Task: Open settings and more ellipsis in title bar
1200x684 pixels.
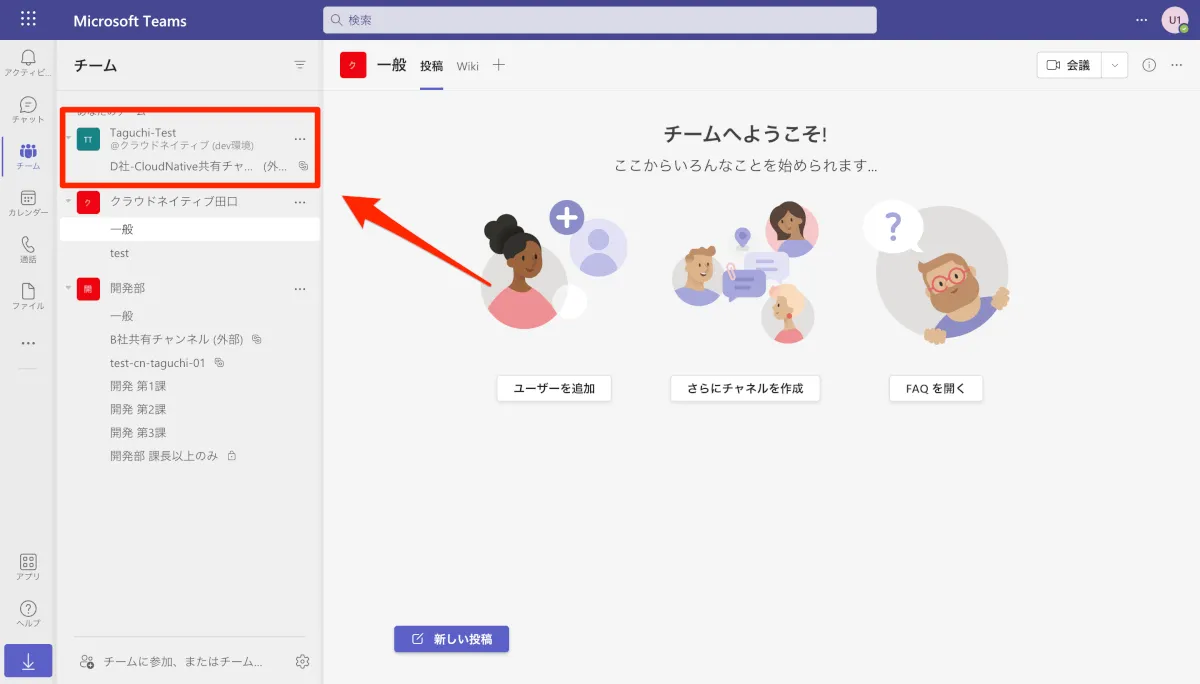Action: pos(1142,20)
